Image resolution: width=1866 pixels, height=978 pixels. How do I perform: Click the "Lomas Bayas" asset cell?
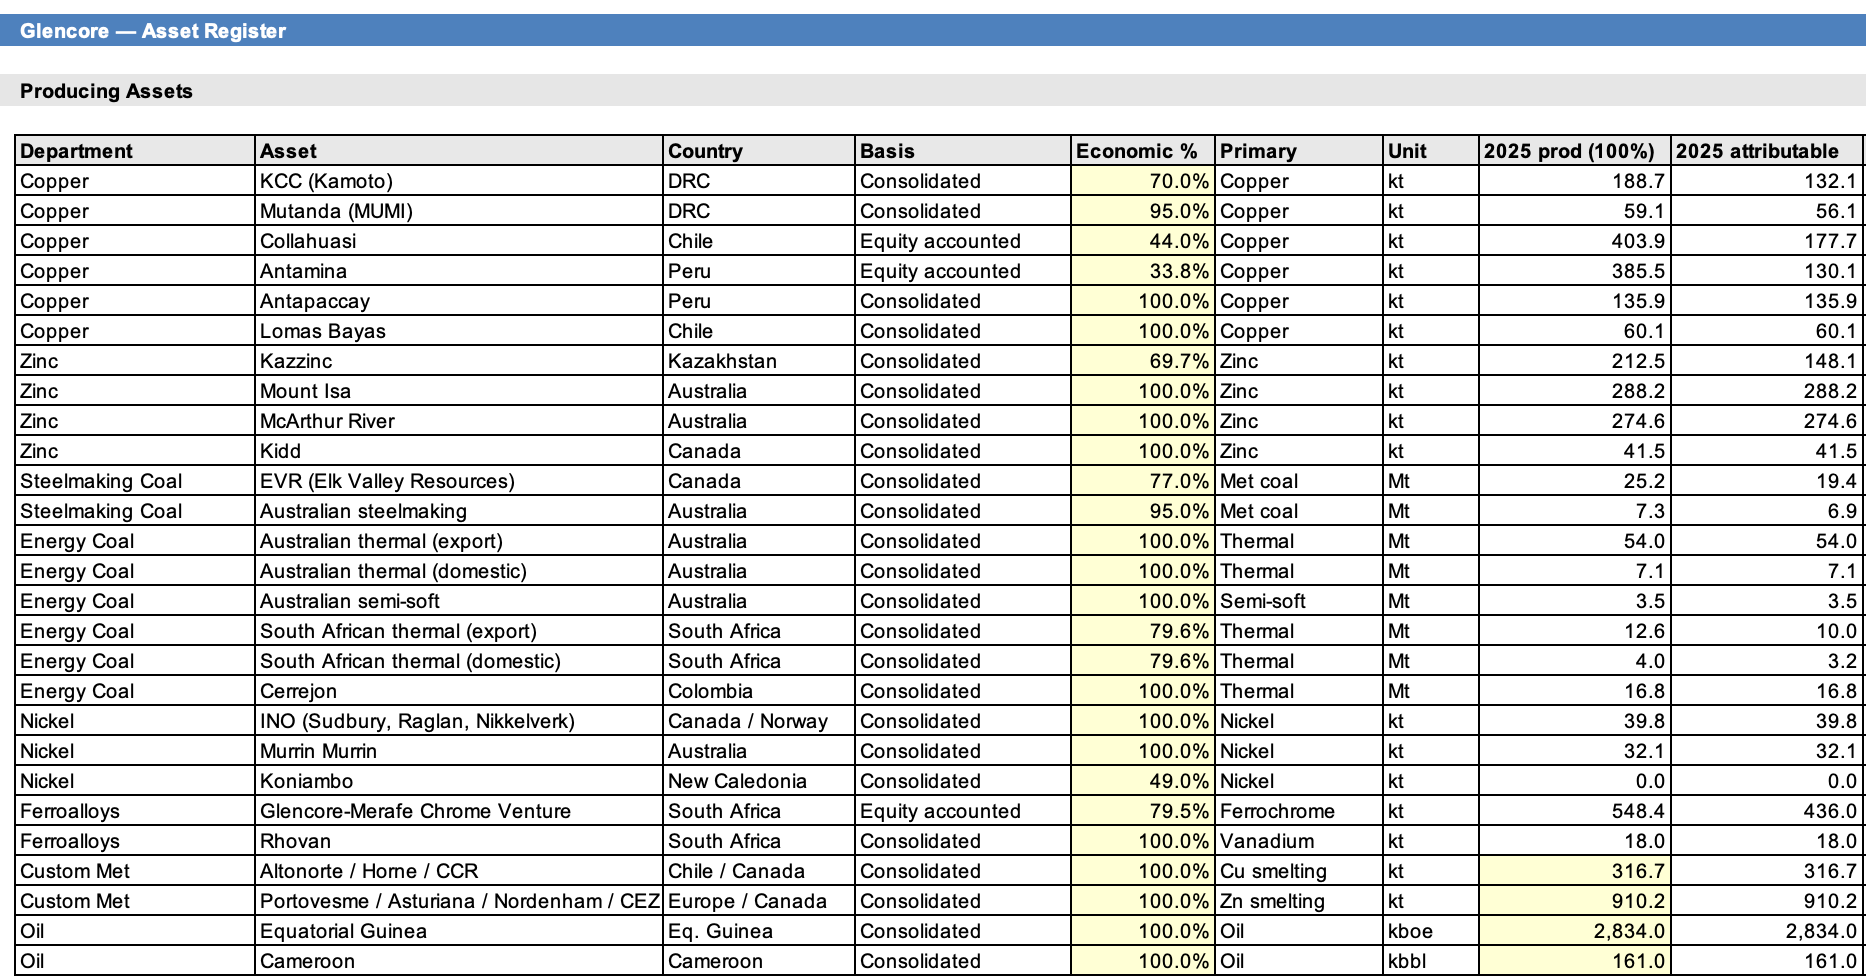[x=459, y=331]
